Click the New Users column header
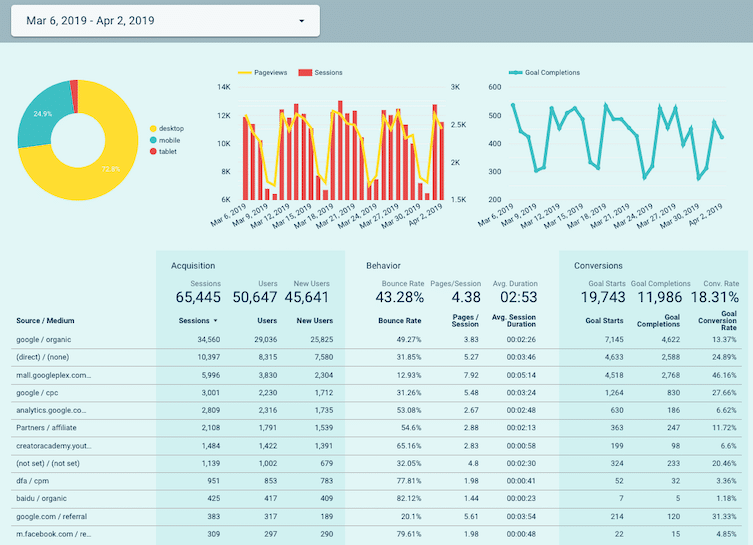Viewport: 753px width, 545px height. (314, 321)
